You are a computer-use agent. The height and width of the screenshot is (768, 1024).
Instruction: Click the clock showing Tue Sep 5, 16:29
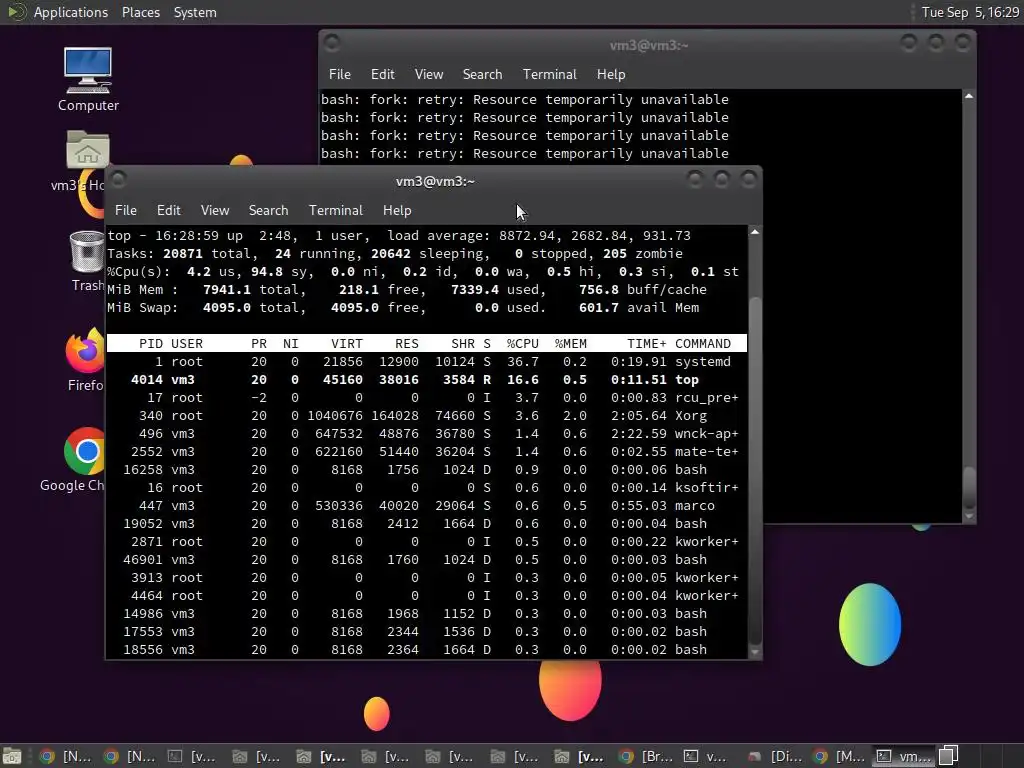[x=970, y=12]
